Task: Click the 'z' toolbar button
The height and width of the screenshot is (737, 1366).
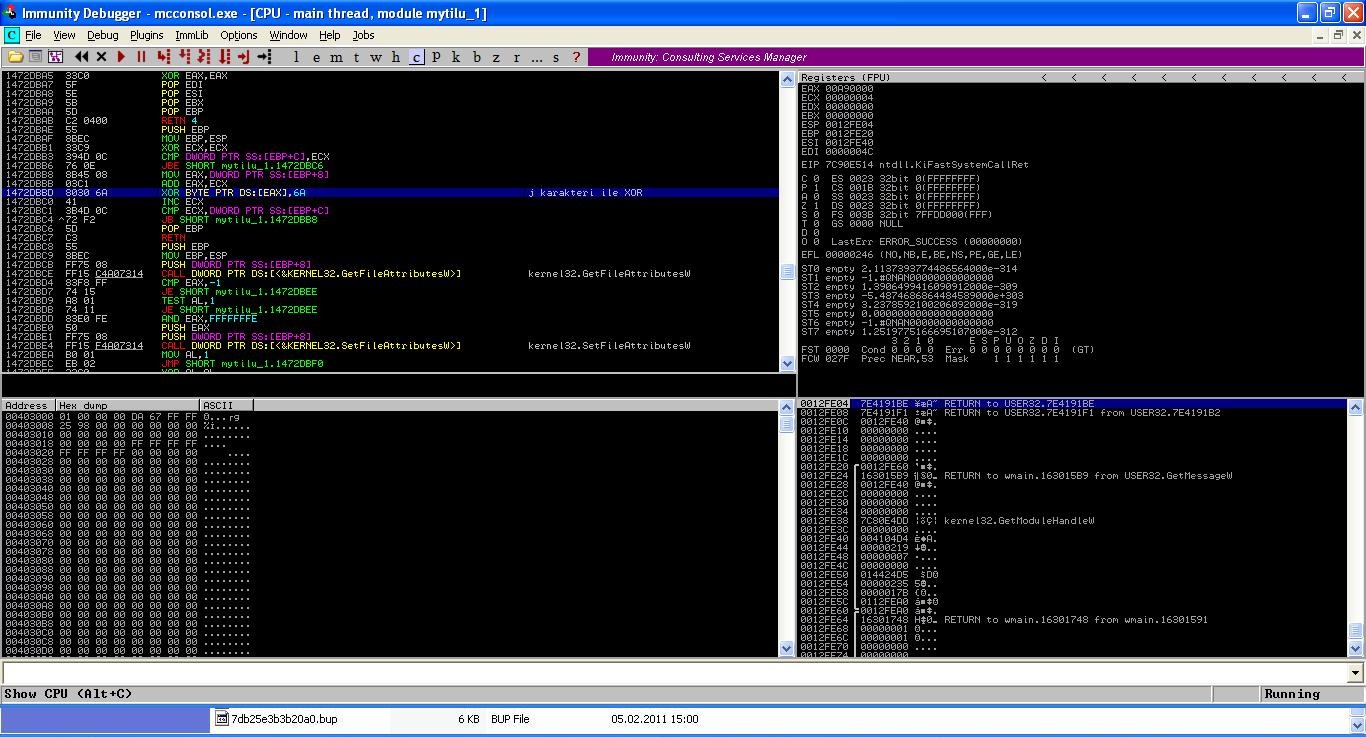Action: [x=496, y=57]
